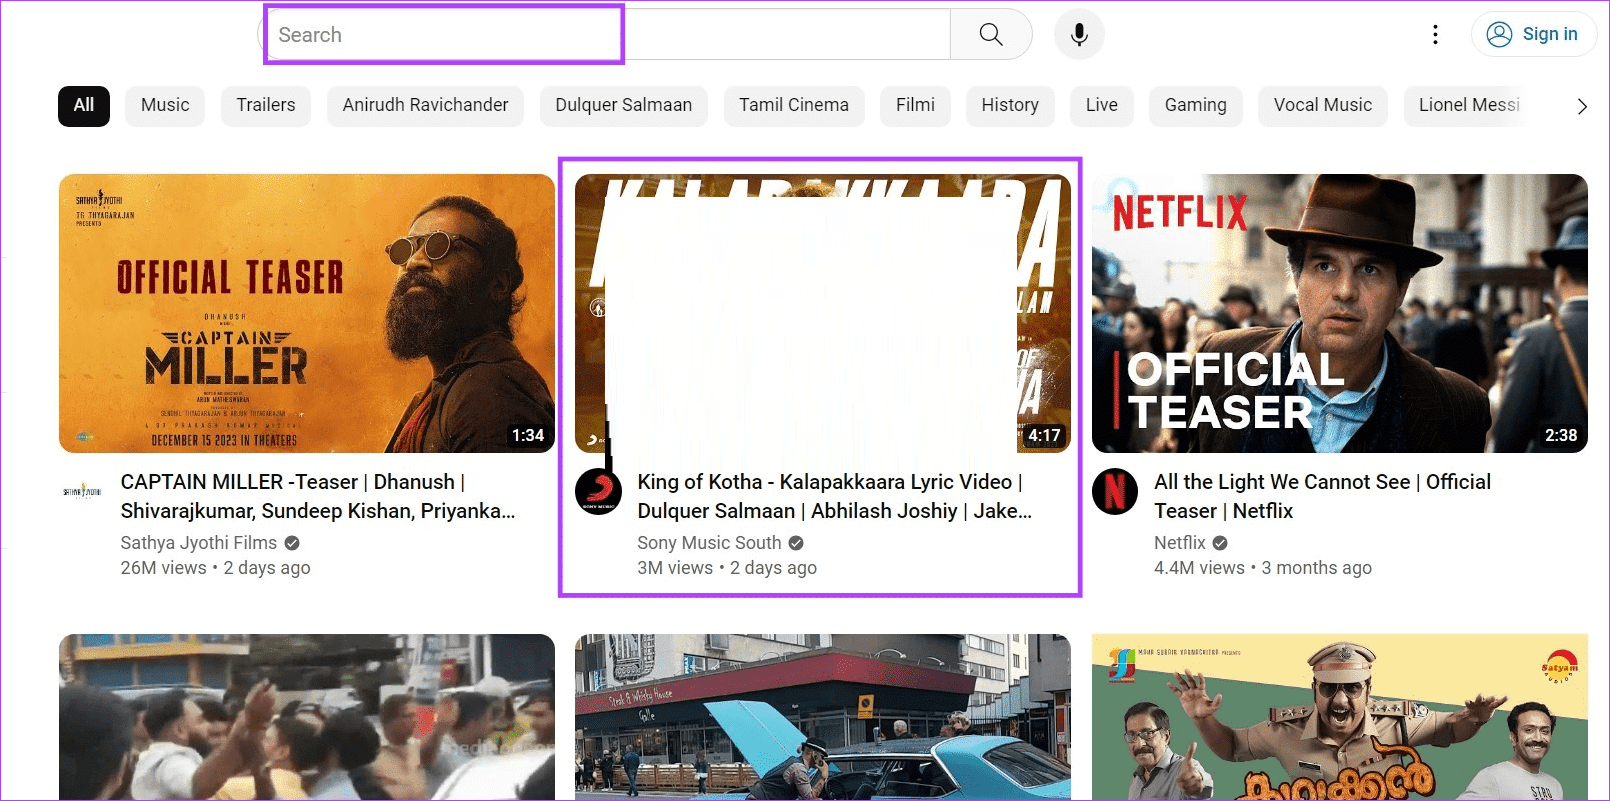Open the police officer comedy film thumbnail
This screenshot has height=801, width=1610.
click(1340, 717)
